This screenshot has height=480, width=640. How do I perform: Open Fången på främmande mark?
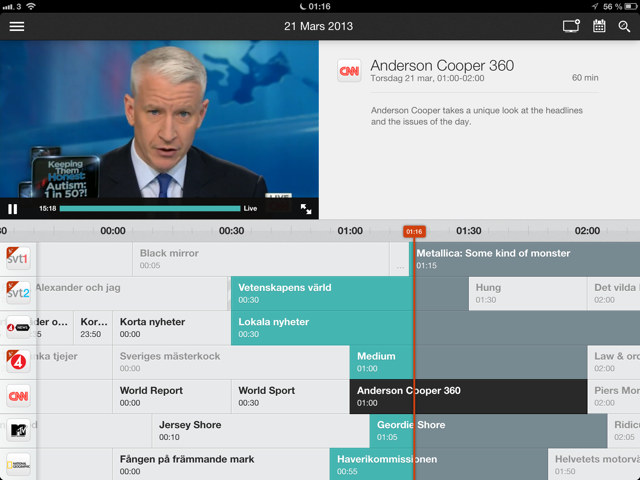[221, 464]
